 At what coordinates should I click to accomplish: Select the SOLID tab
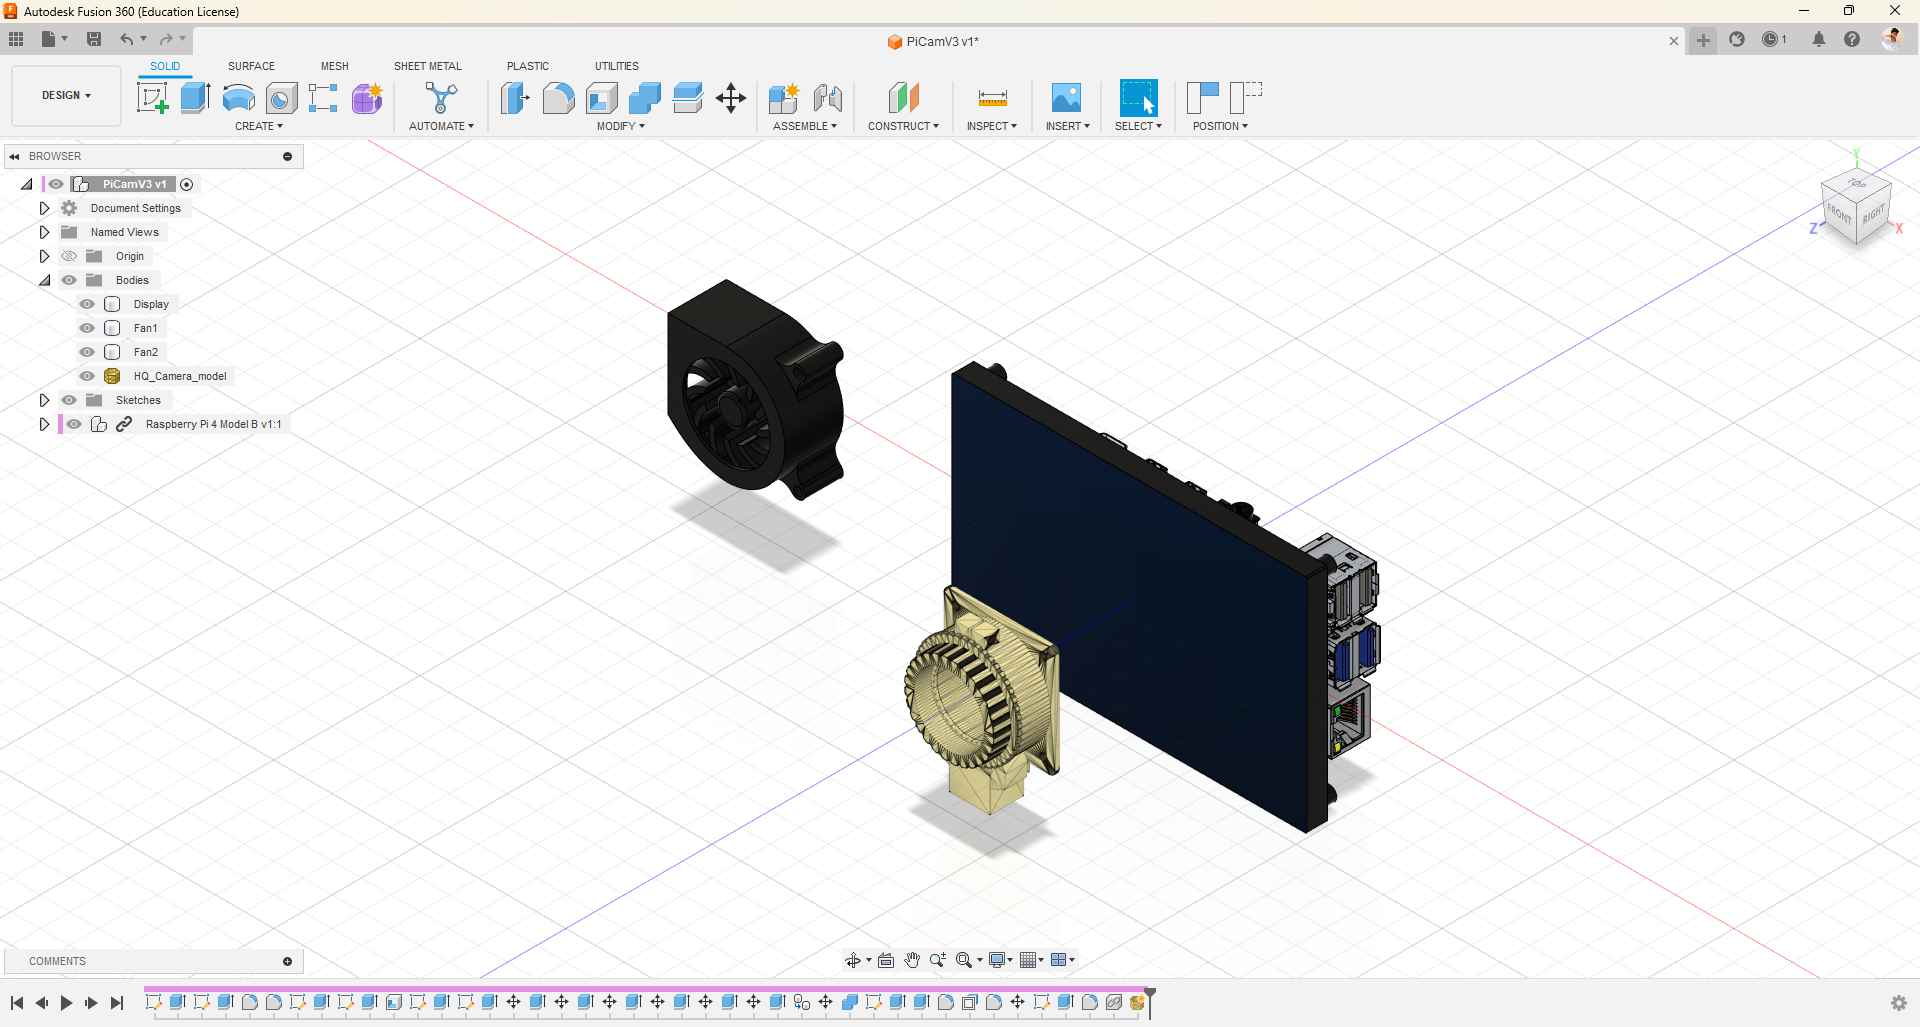165,66
